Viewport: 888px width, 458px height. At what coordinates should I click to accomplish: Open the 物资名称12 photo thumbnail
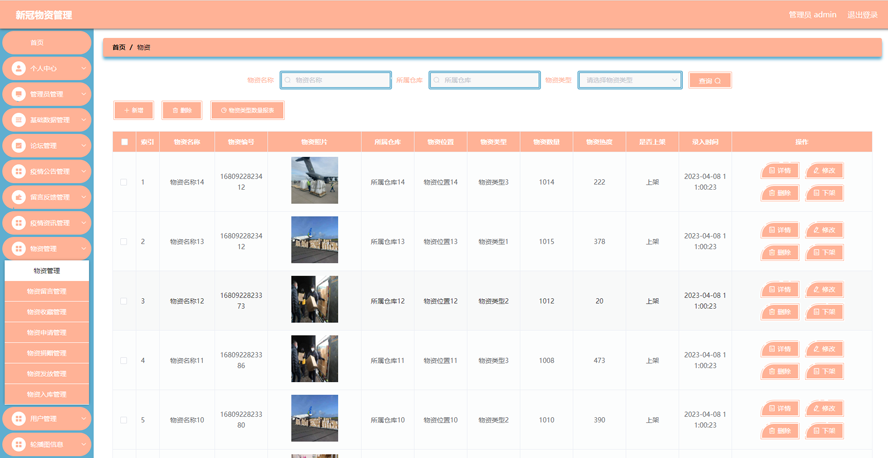point(314,299)
